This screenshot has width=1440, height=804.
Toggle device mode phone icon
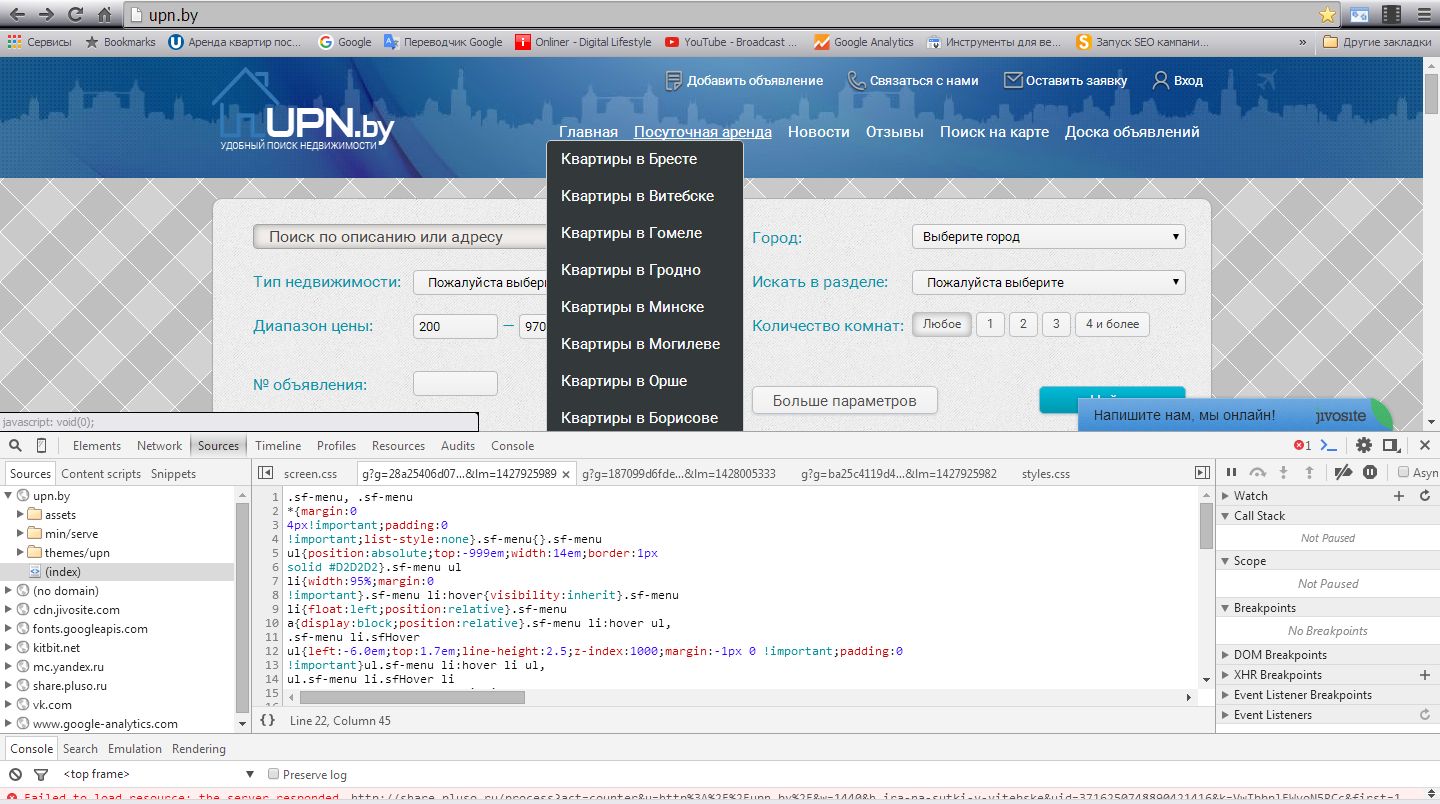pyautogui.click(x=42, y=445)
